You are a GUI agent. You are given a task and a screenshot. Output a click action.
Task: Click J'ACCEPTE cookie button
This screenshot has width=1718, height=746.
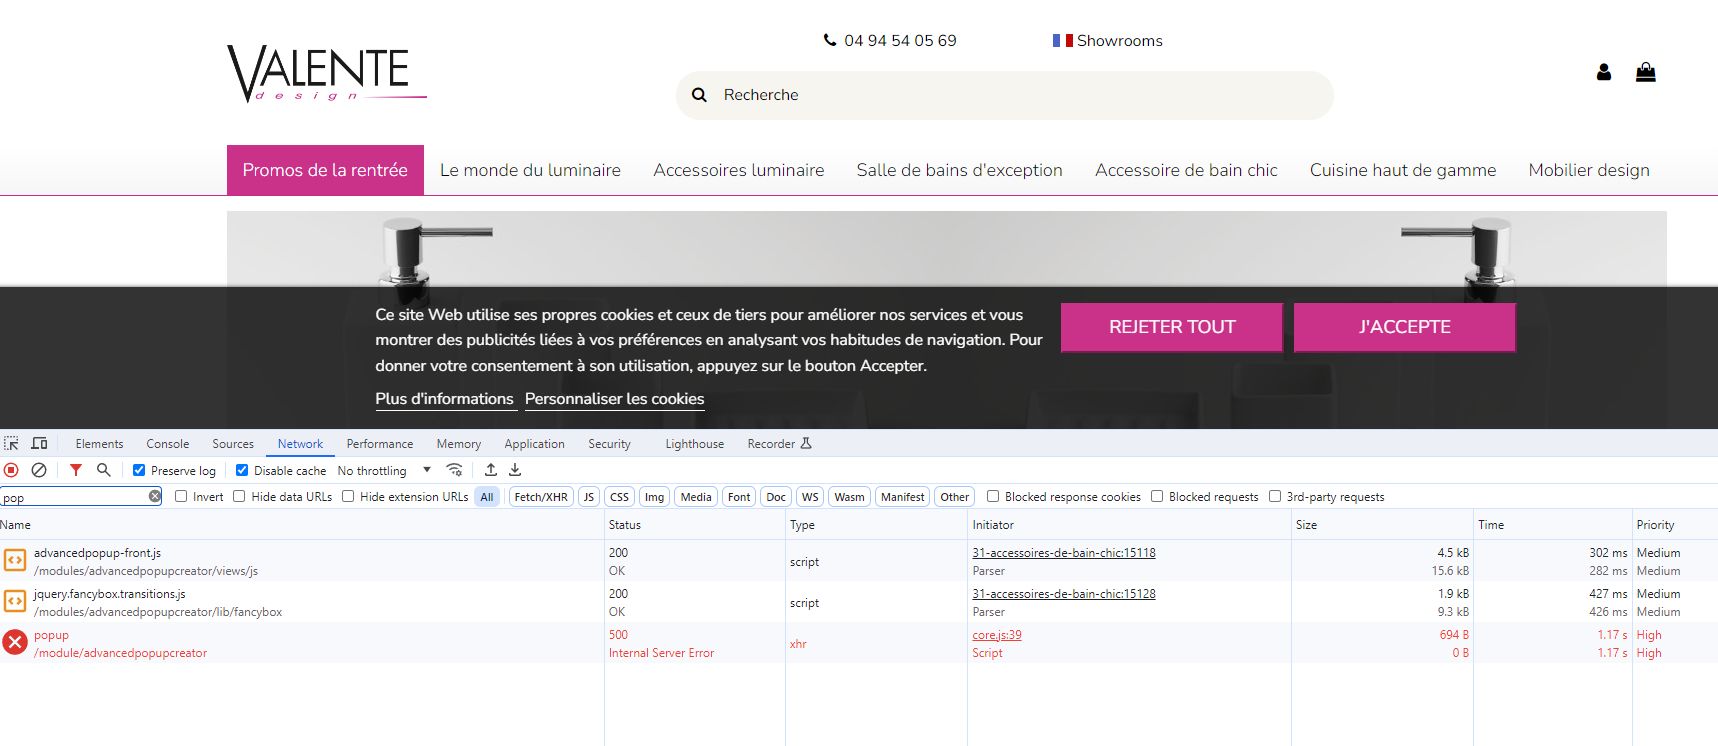(x=1405, y=327)
